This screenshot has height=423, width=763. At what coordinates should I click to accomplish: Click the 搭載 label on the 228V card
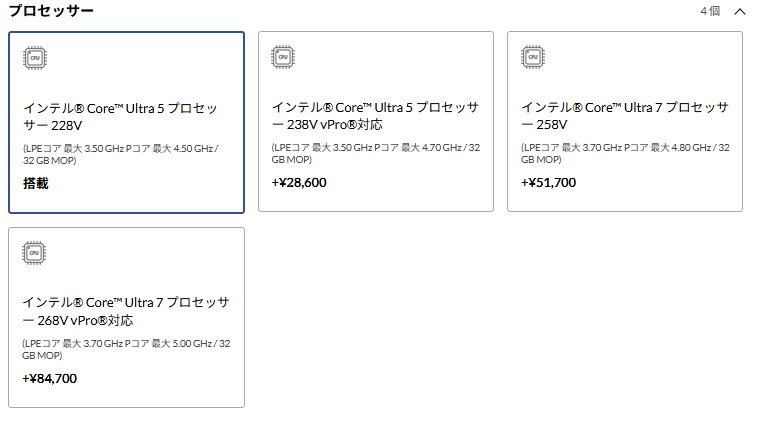click(x=36, y=184)
